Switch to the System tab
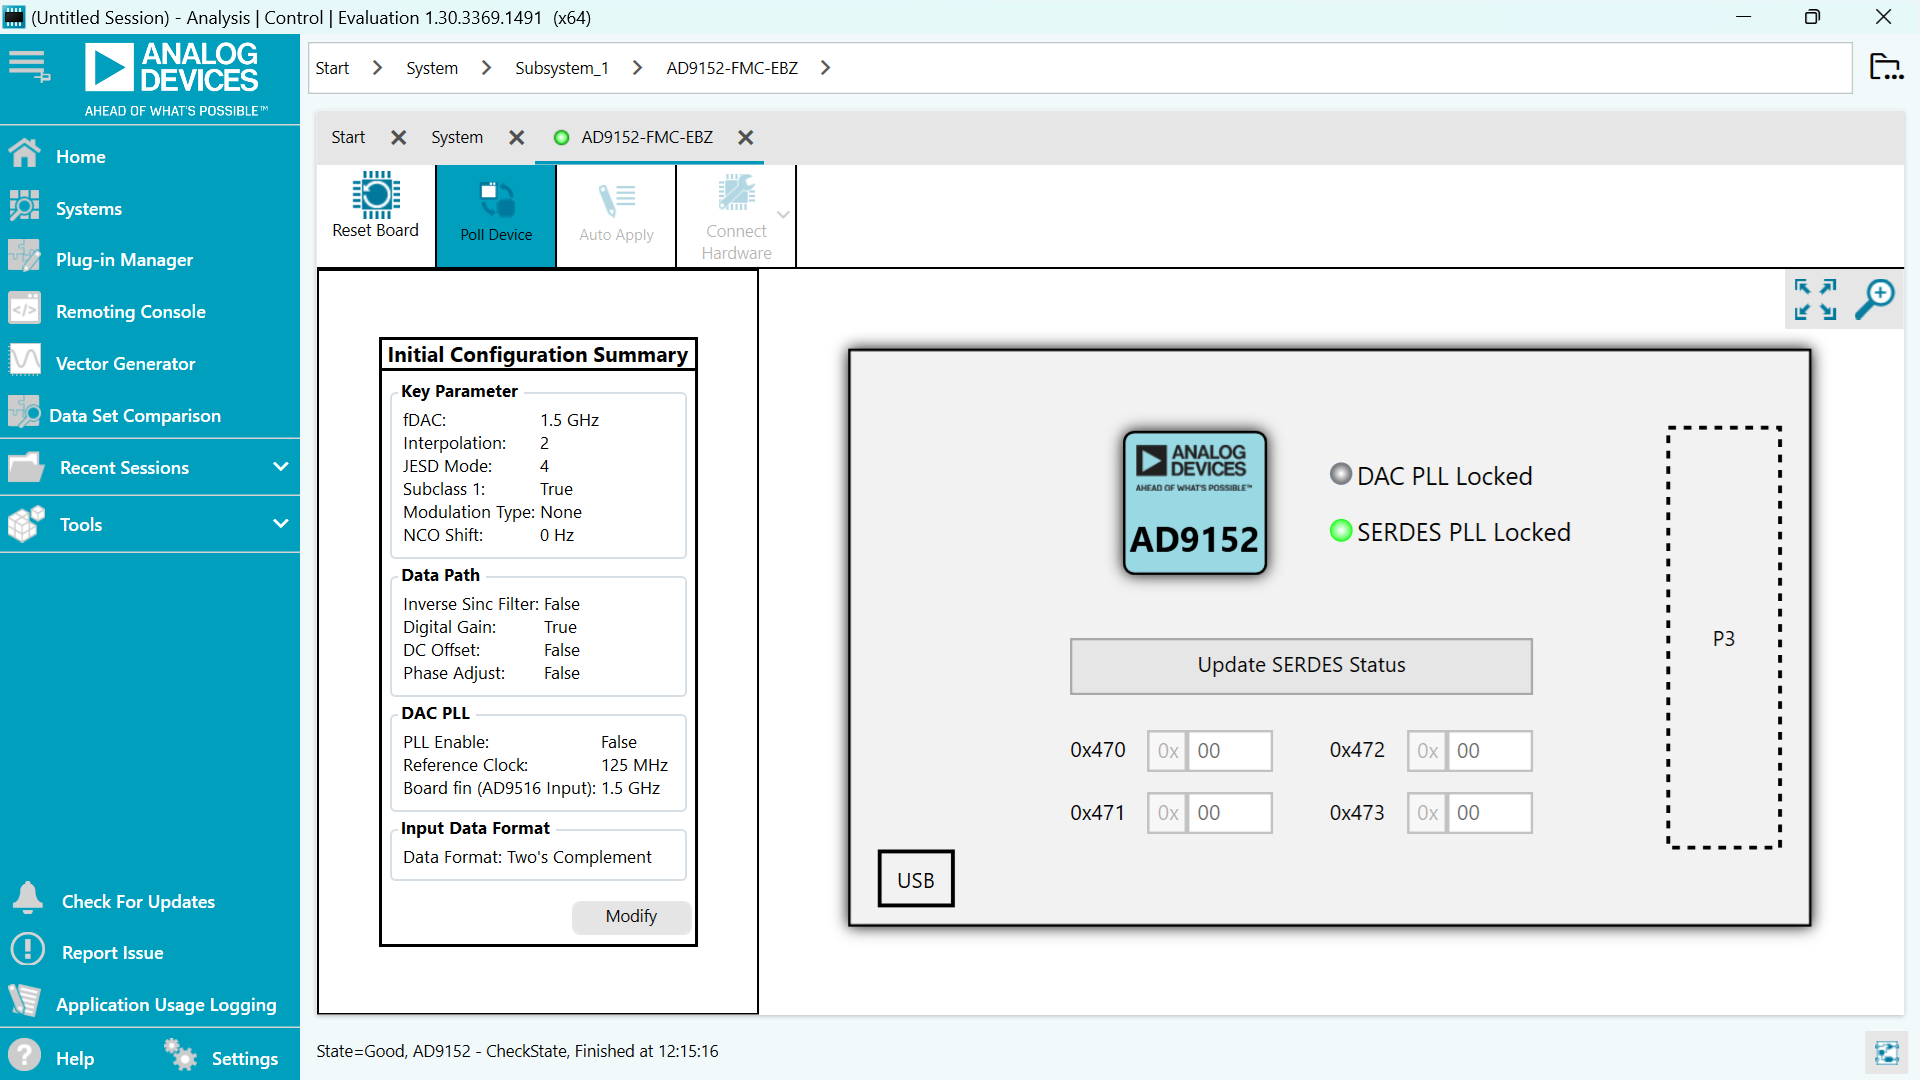This screenshot has height=1080, width=1920. [457, 137]
